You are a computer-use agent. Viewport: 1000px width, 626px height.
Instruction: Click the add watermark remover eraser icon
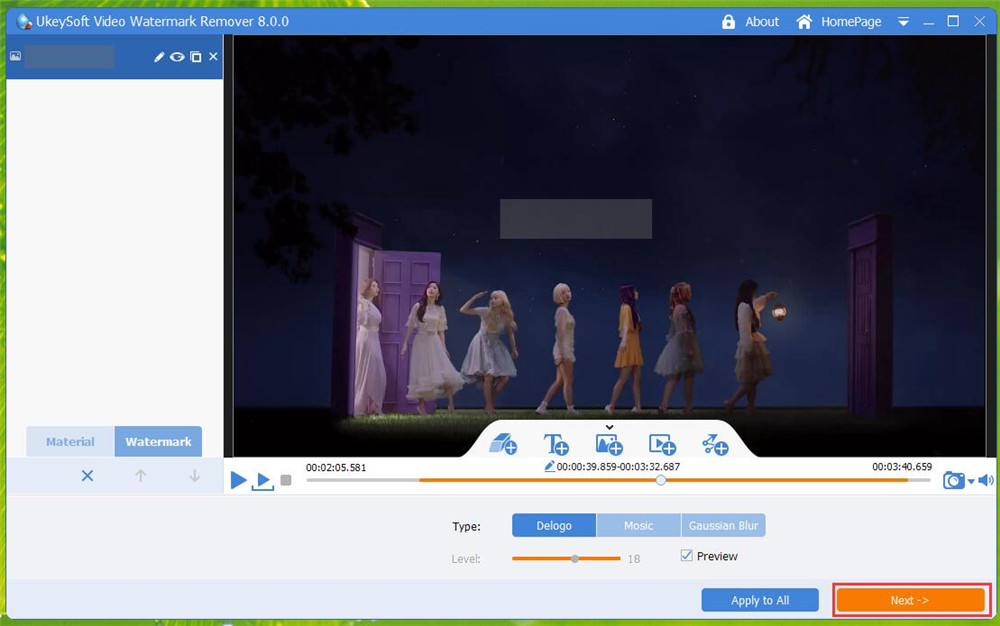tap(503, 444)
